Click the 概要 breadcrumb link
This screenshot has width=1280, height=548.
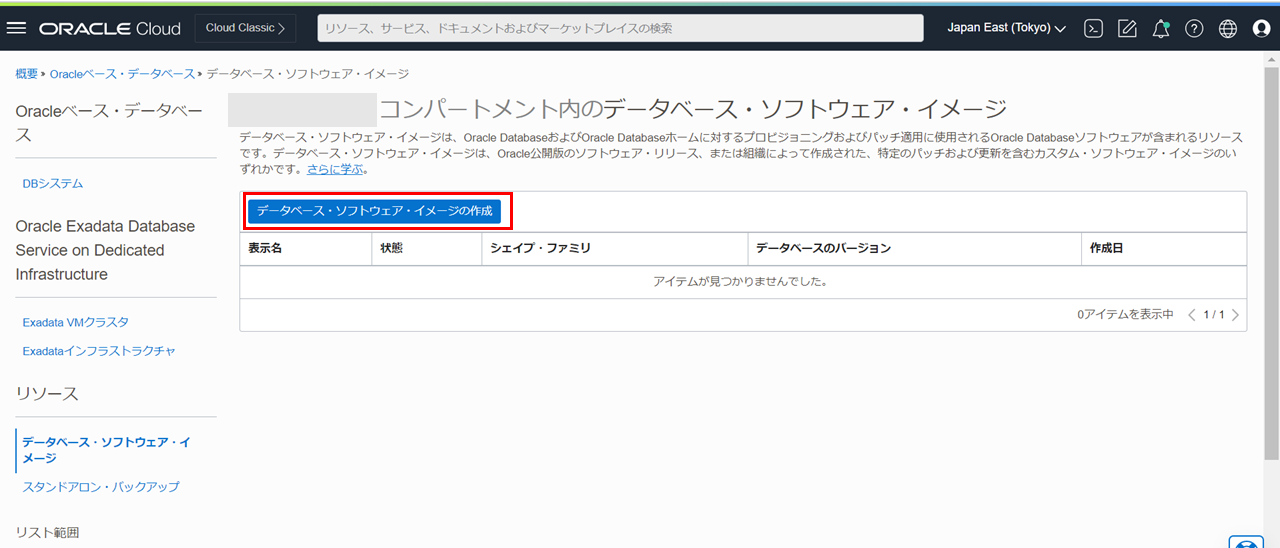tap(27, 74)
